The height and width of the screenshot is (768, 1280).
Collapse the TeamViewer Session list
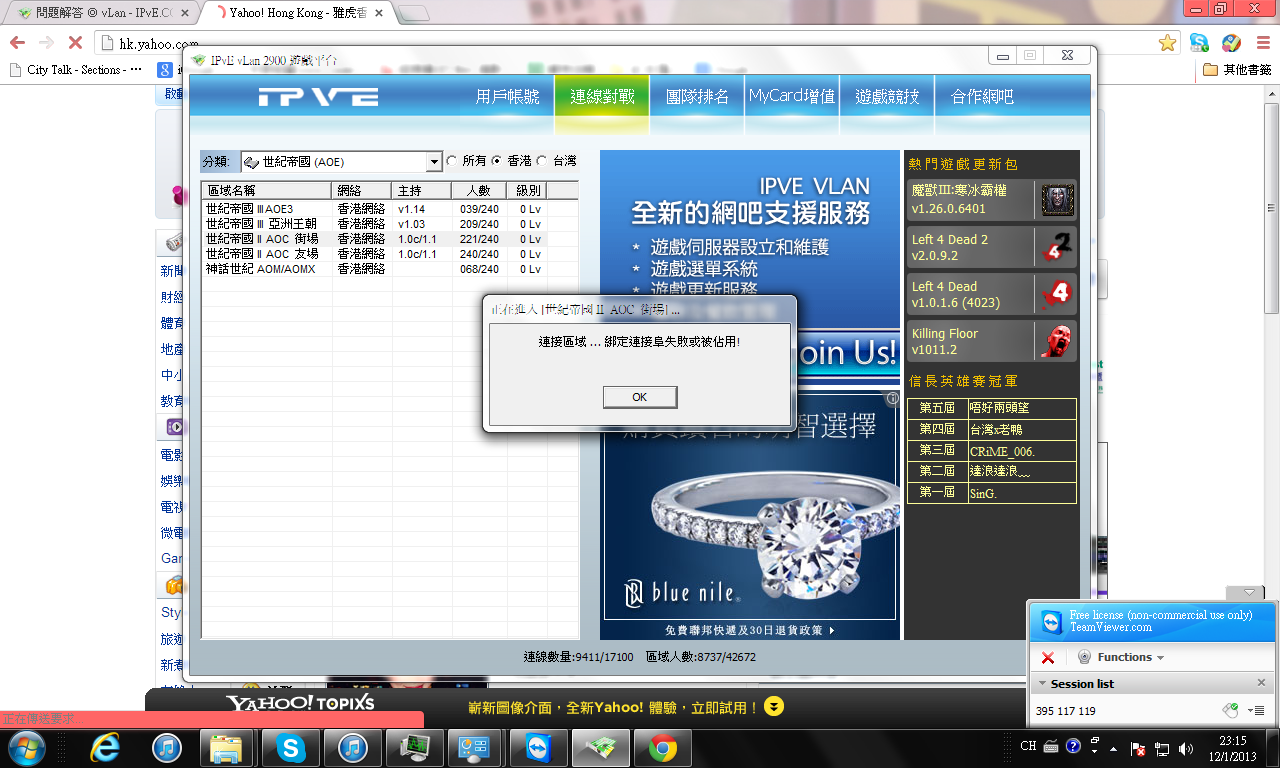(x=1043, y=684)
